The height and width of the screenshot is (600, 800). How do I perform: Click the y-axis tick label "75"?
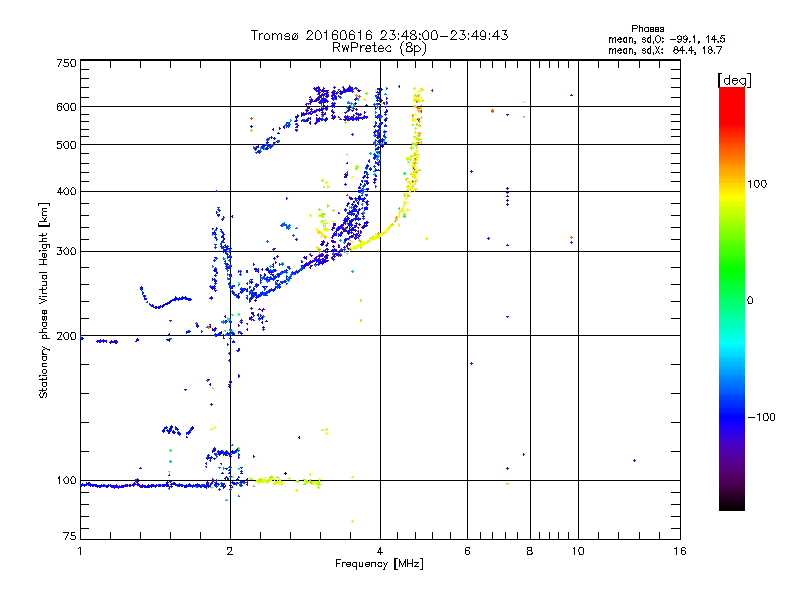click(x=70, y=536)
